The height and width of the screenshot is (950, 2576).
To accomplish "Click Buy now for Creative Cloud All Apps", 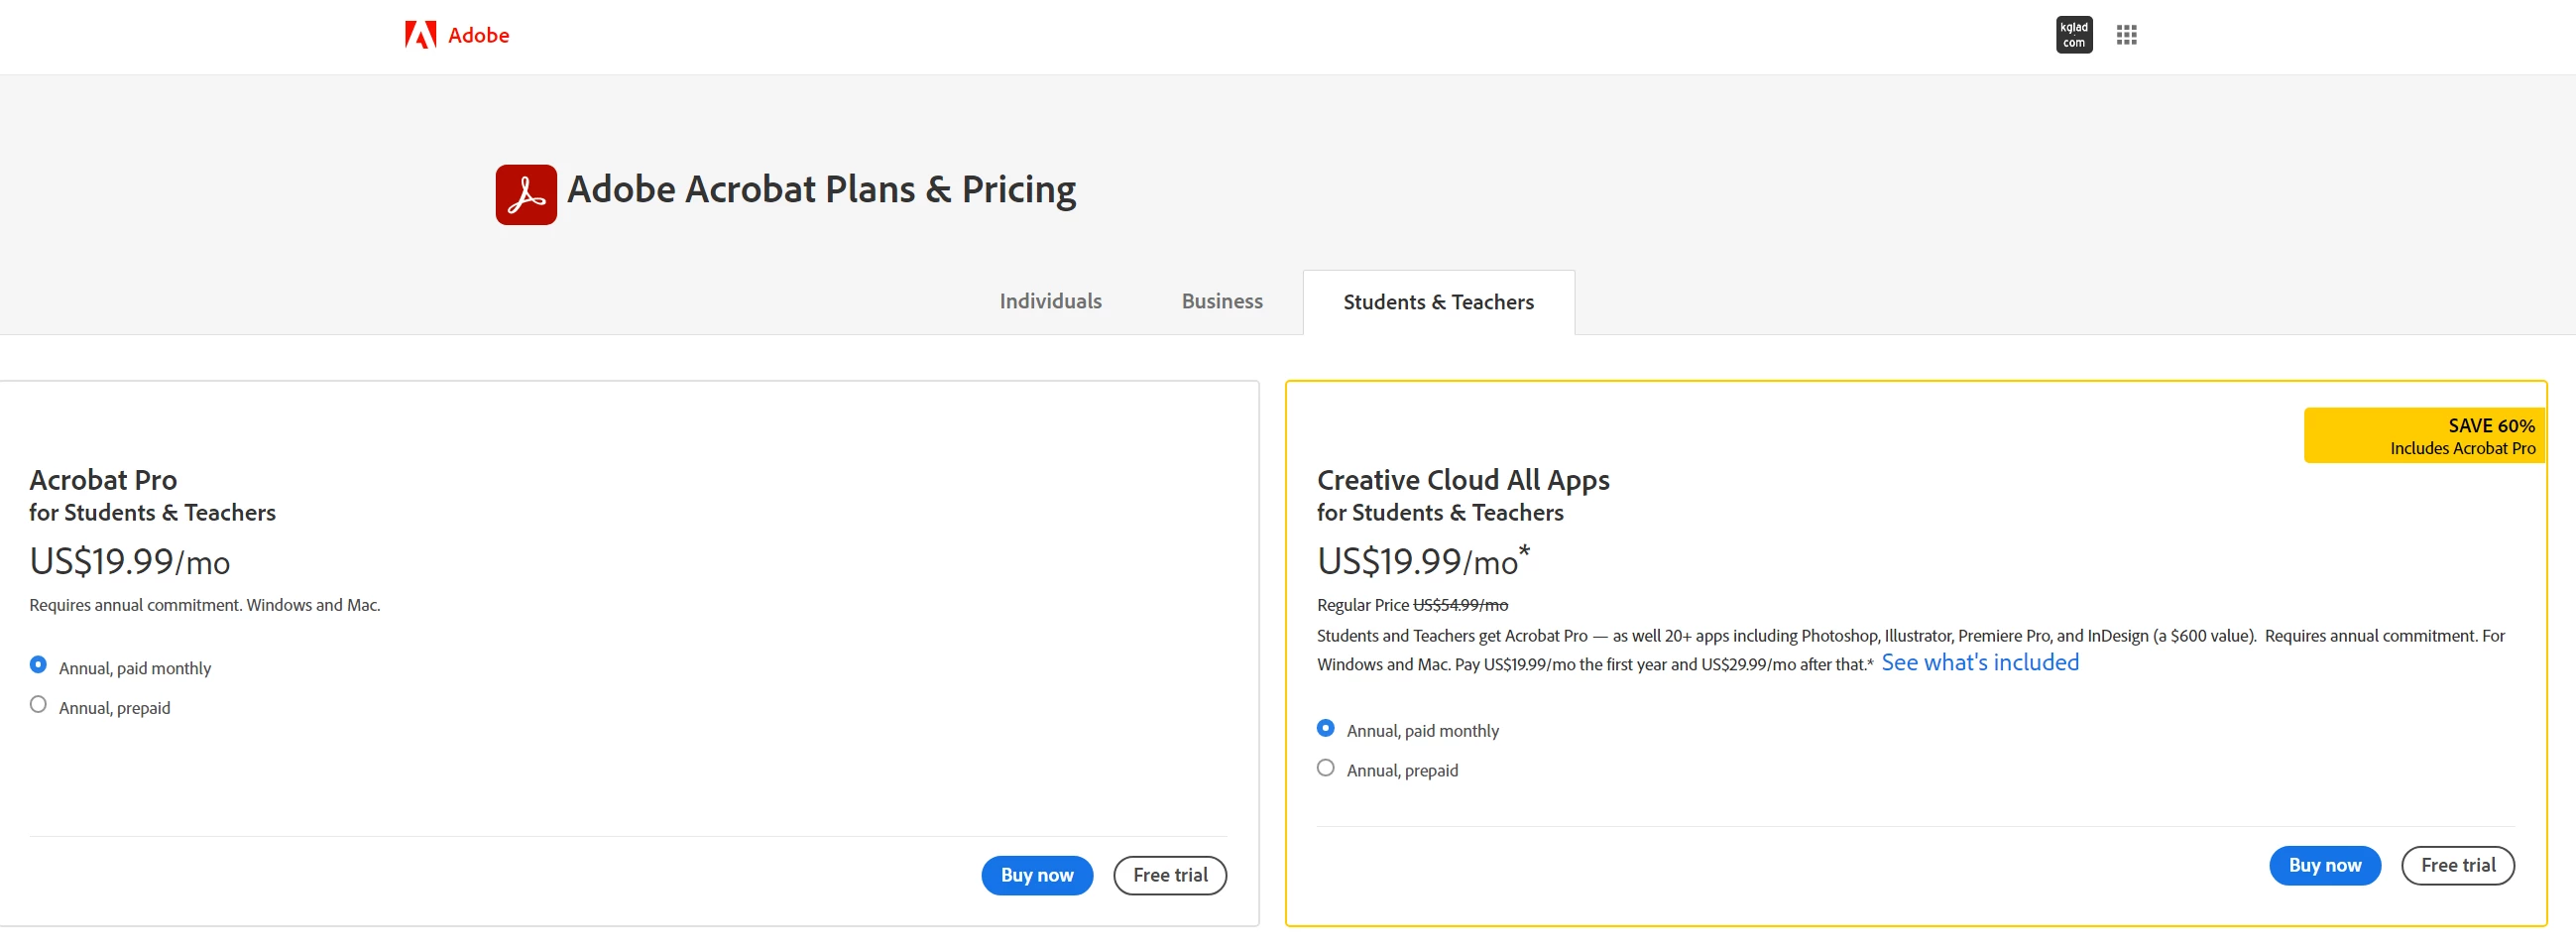I will pyautogui.click(x=2324, y=865).
